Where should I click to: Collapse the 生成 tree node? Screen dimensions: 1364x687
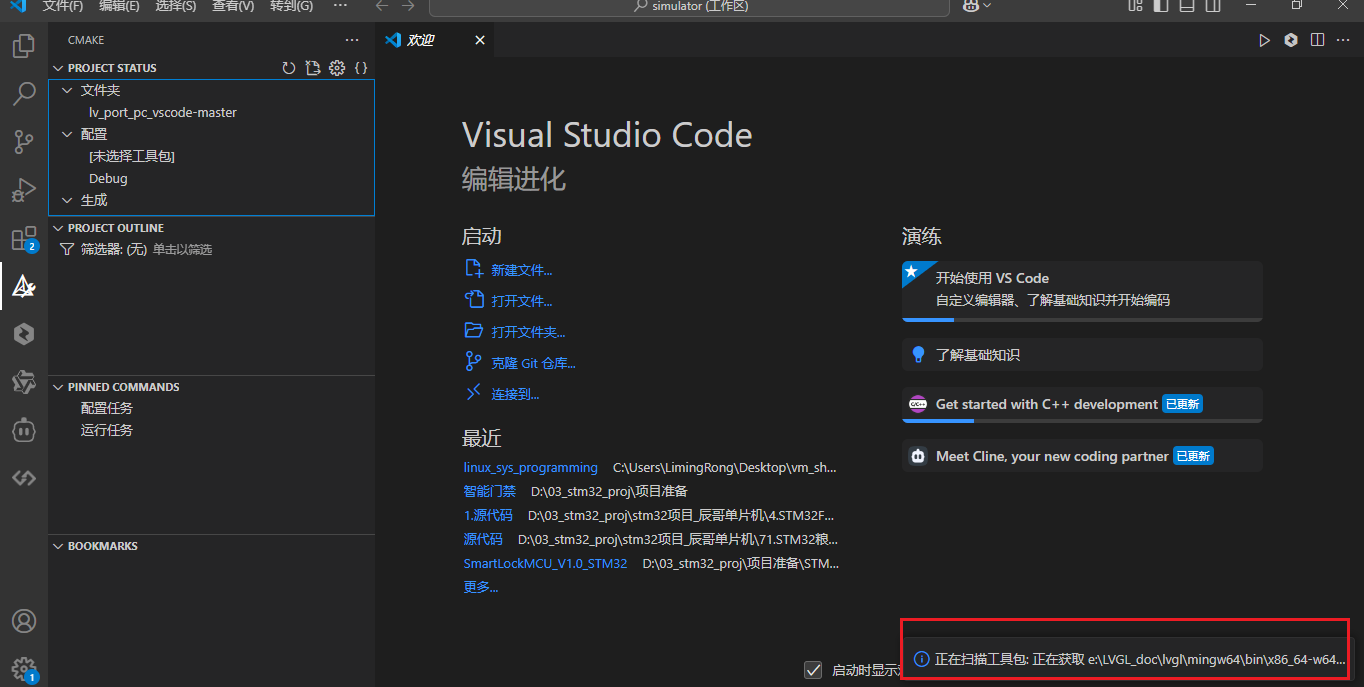coord(68,200)
